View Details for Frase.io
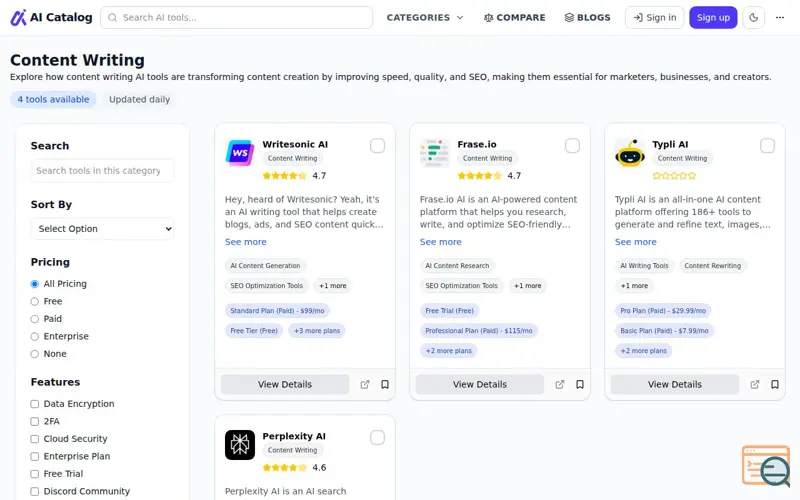 480,384
